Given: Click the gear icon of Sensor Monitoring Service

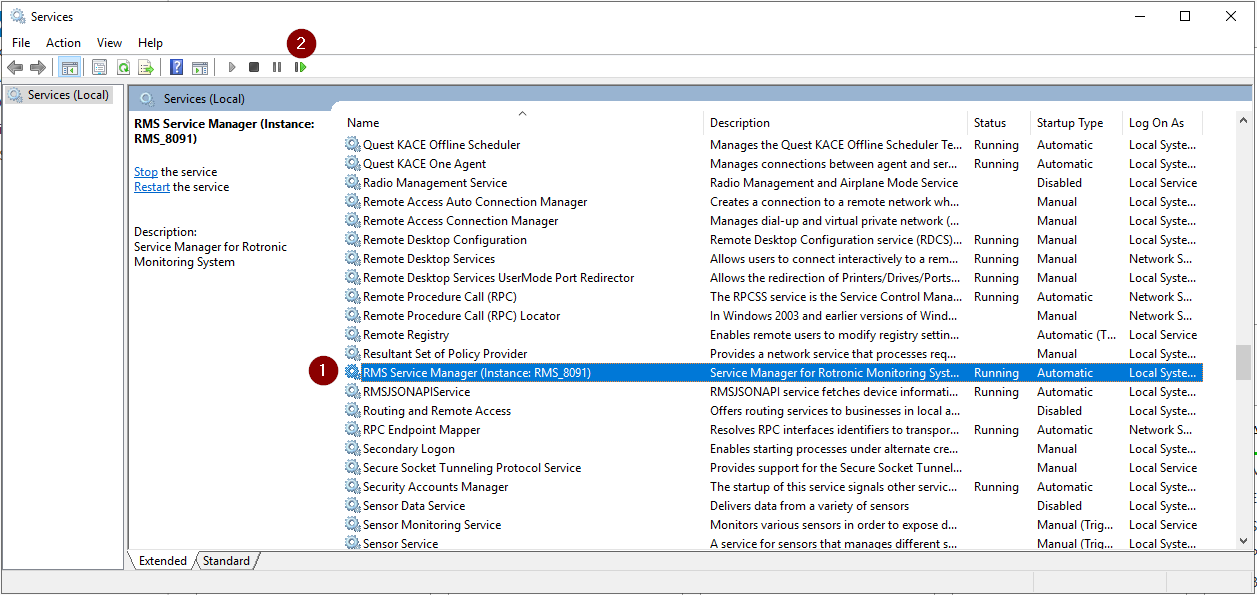Looking at the screenshot, I should (x=352, y=525).
